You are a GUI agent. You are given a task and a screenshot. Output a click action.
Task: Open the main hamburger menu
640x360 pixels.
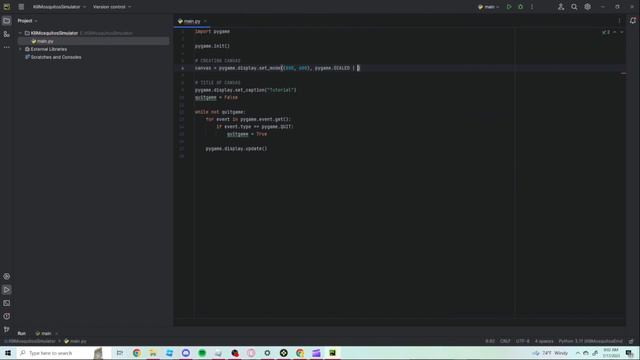tap(21, 7)
